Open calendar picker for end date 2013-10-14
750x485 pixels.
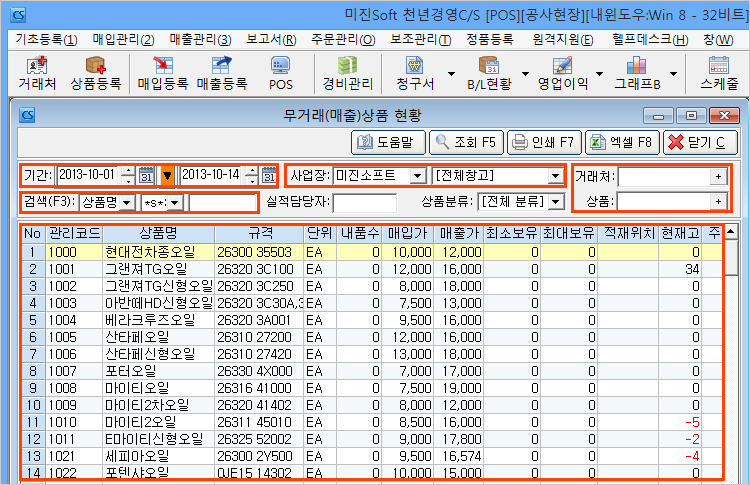(269, 176)
